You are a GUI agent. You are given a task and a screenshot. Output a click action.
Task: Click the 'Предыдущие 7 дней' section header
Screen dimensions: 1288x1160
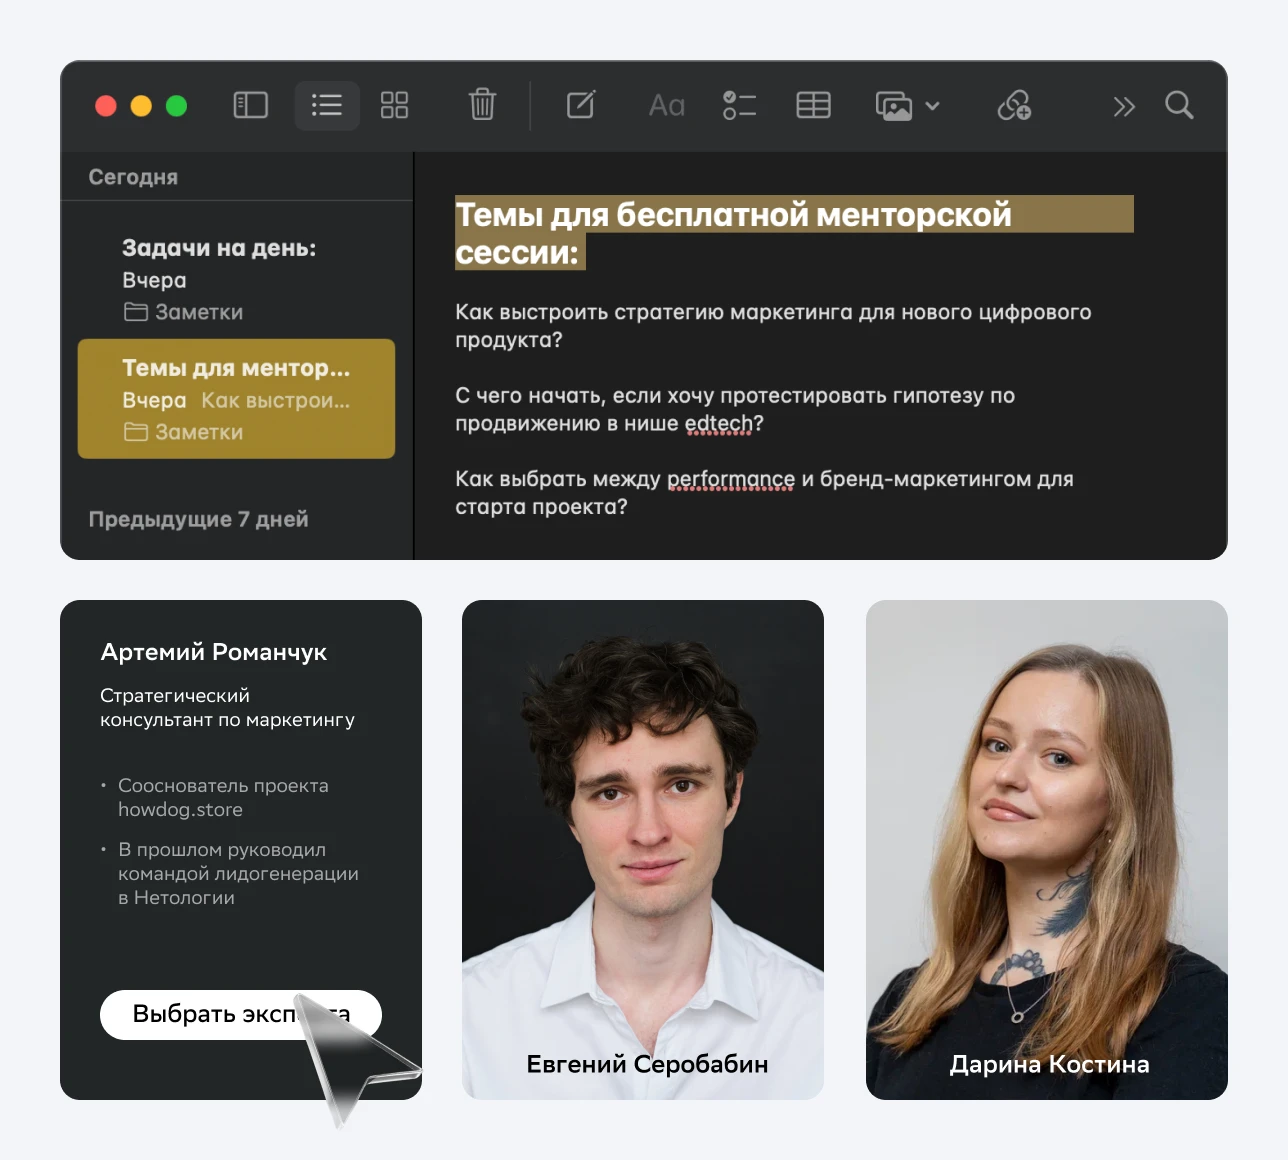[198, 519]
